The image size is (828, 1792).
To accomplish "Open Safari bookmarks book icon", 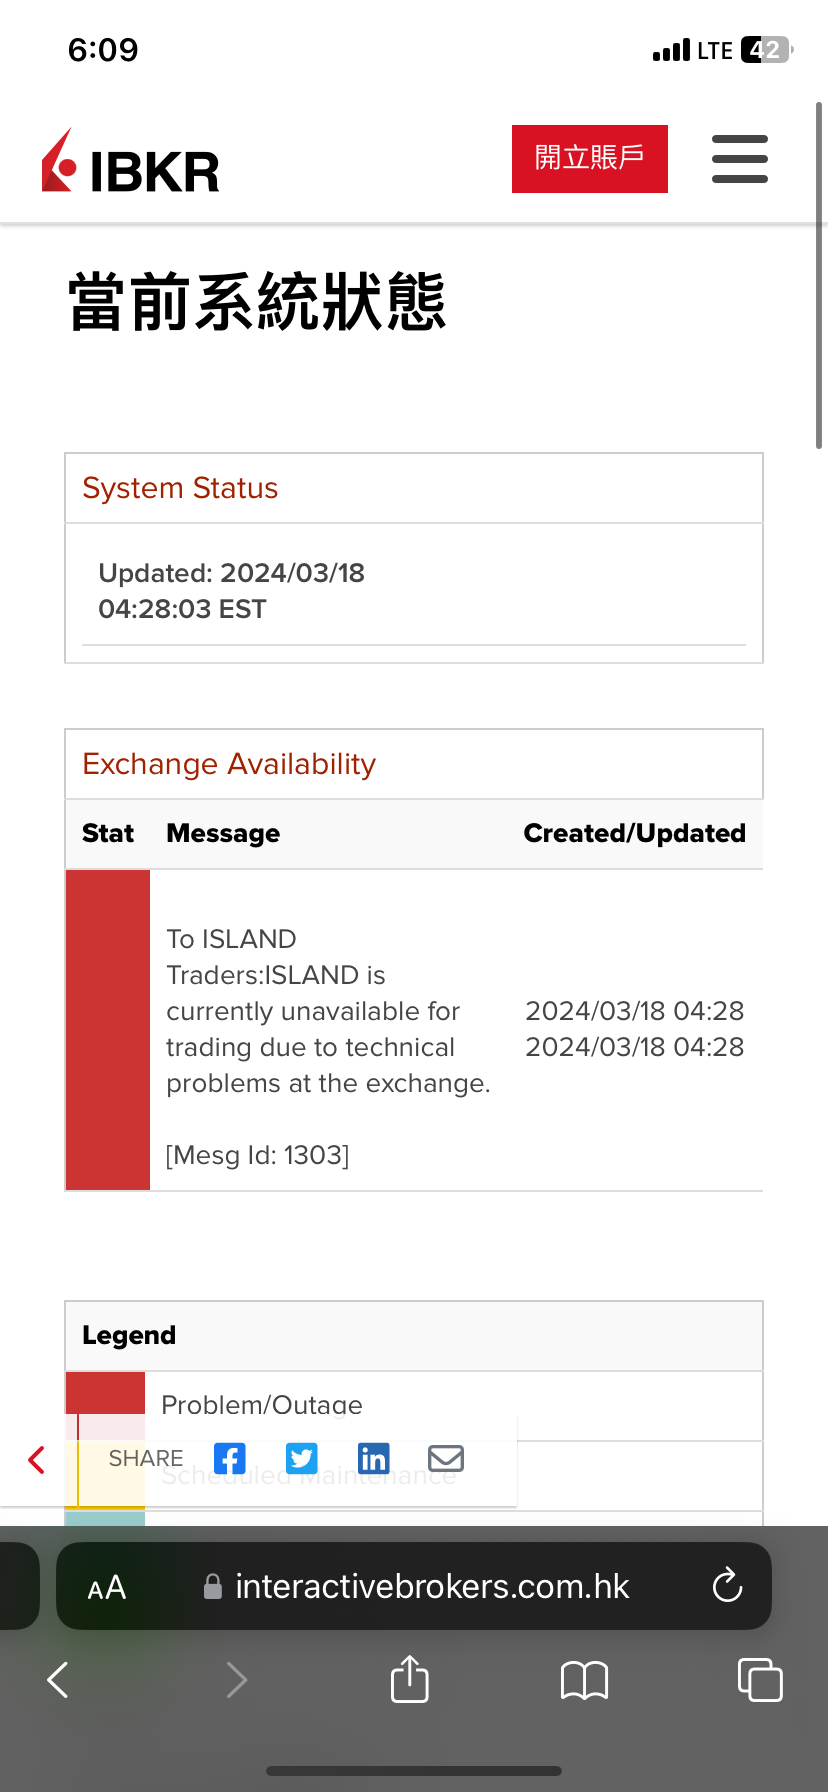I will [x=585, y=1680].
